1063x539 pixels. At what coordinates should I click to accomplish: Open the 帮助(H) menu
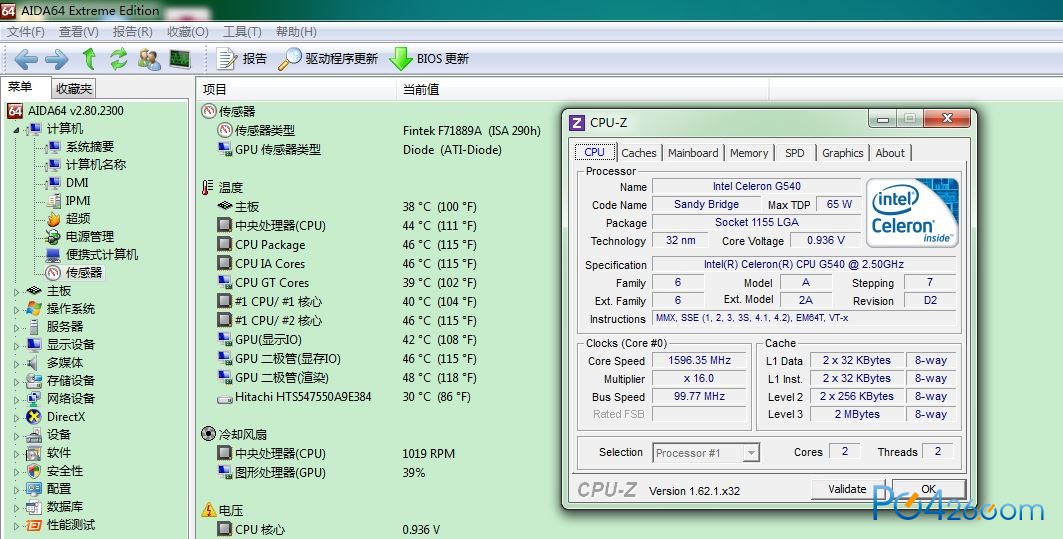(296, 32)
